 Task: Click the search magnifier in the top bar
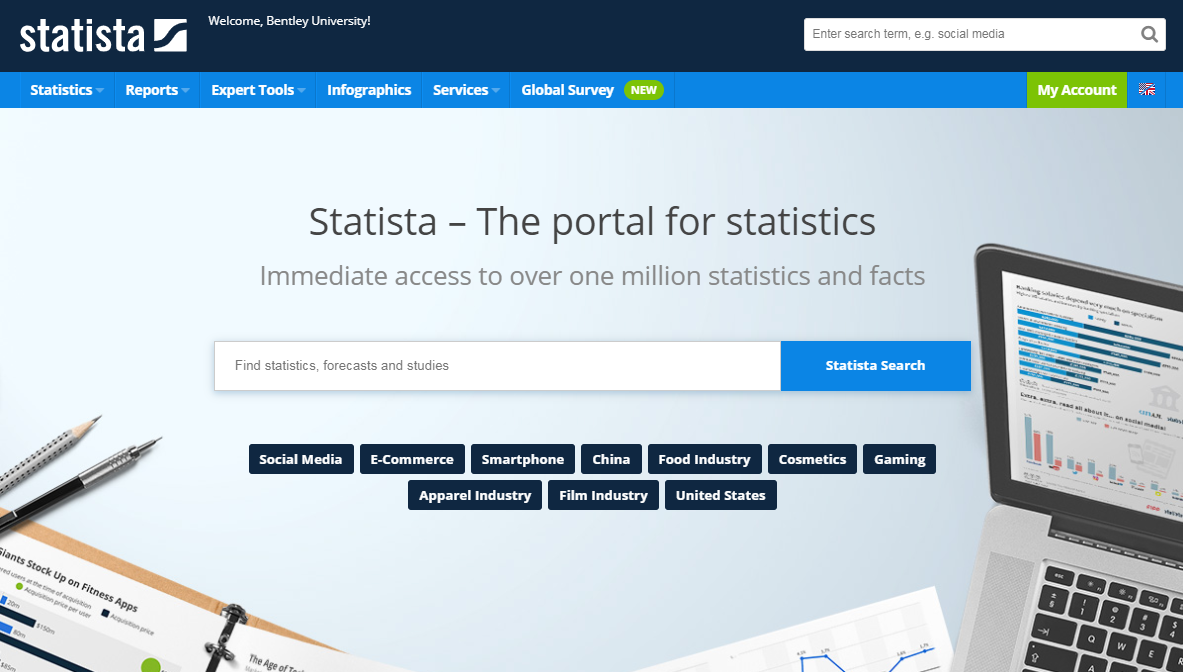tap(1148, 33)
